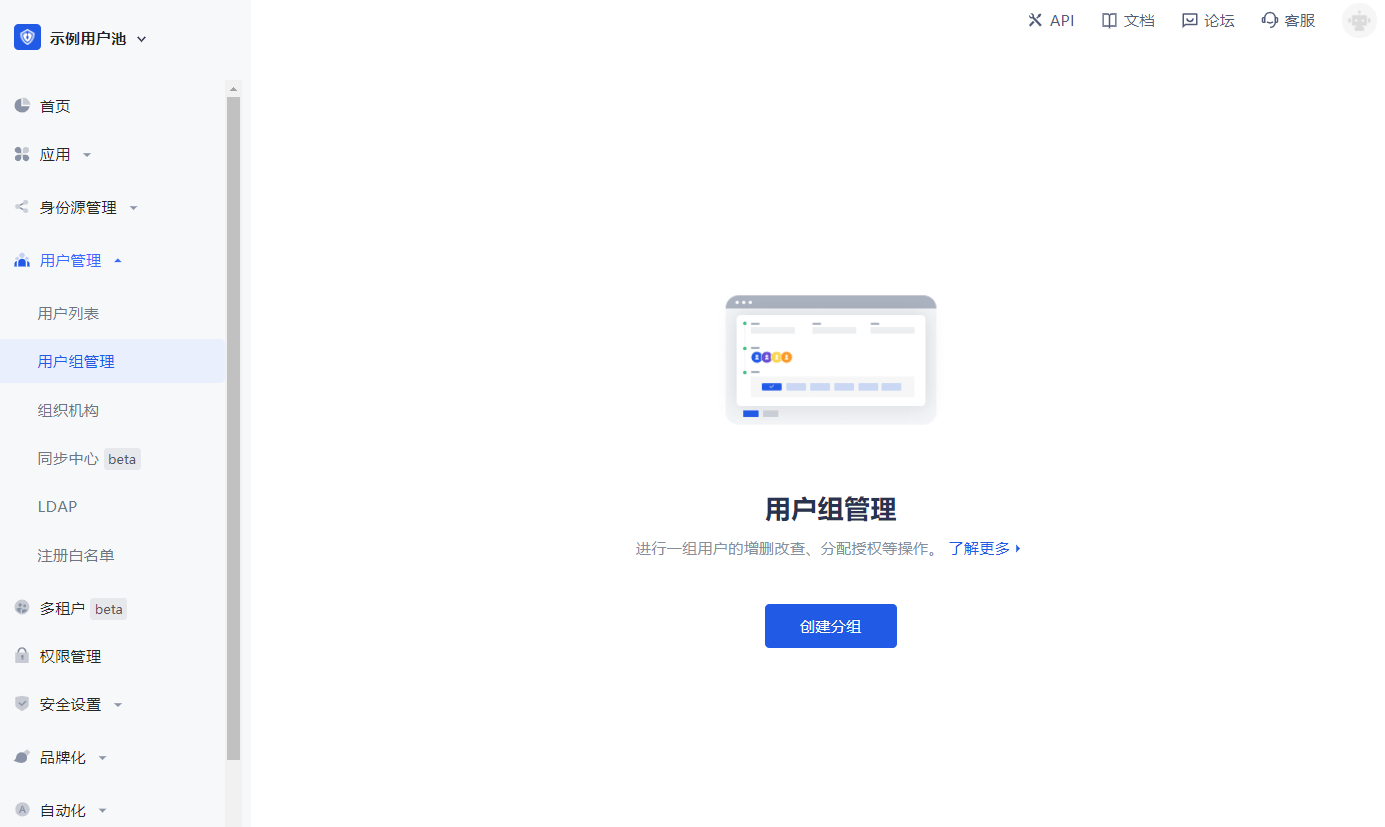Click the 客服 headset icon
Viewport: 1385px width, 827px height.
point(1270,21)
